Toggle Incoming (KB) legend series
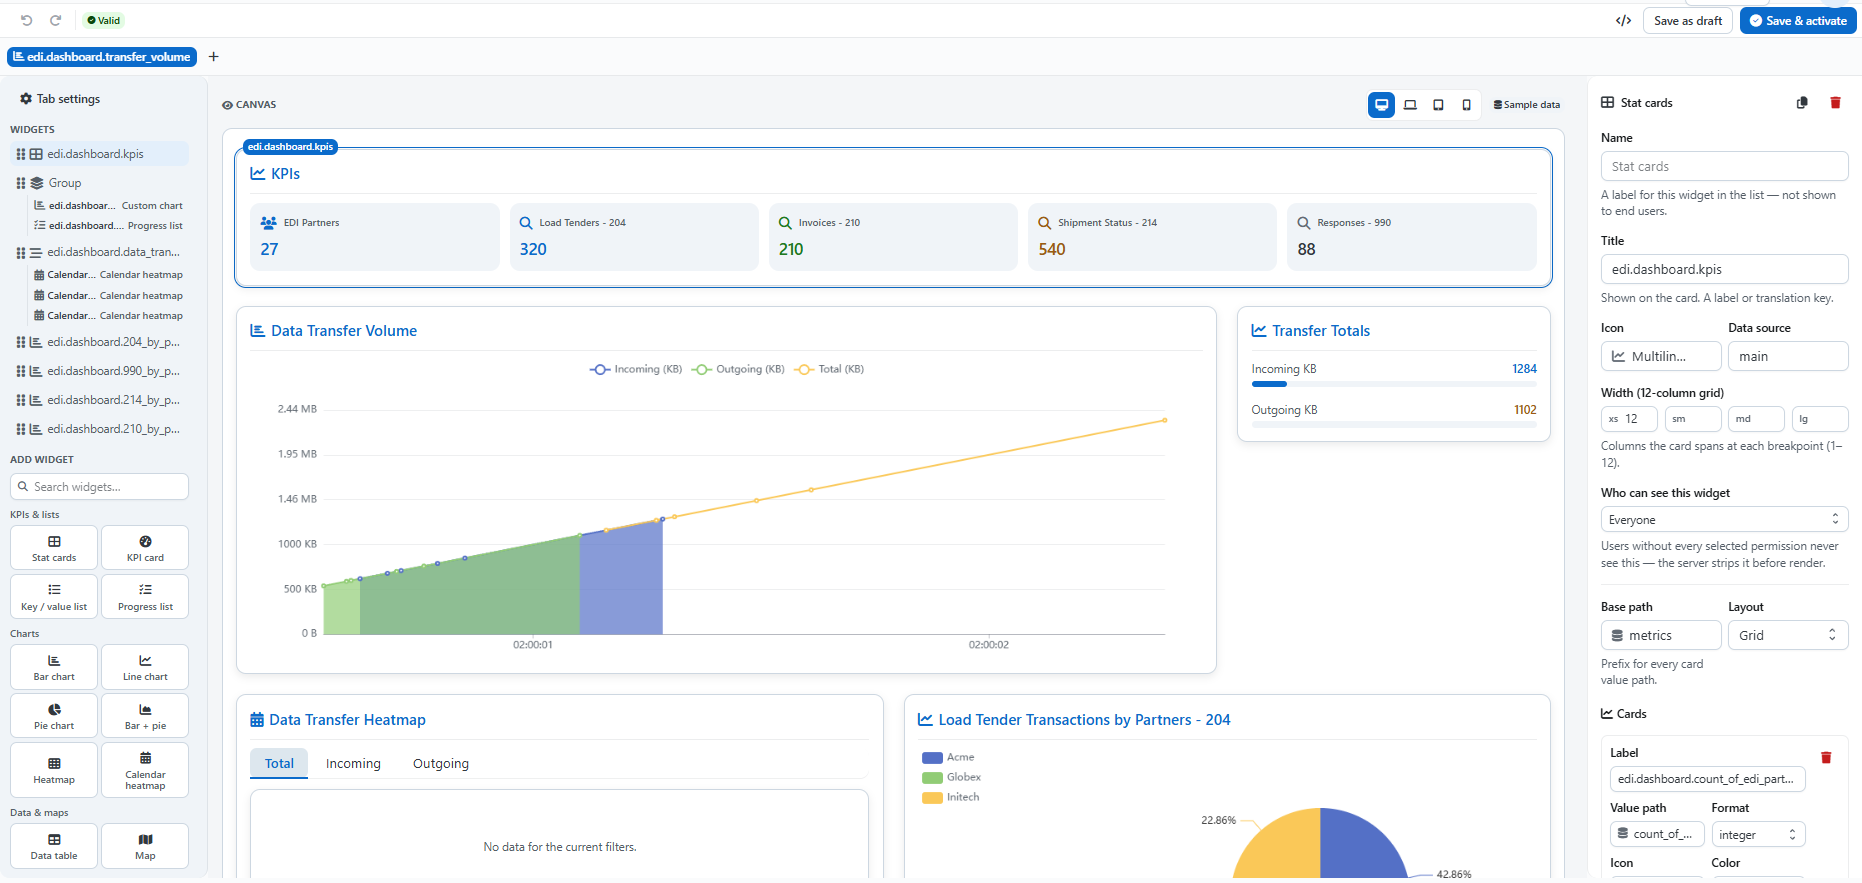The image size is (1862, 883). point(636,369)
